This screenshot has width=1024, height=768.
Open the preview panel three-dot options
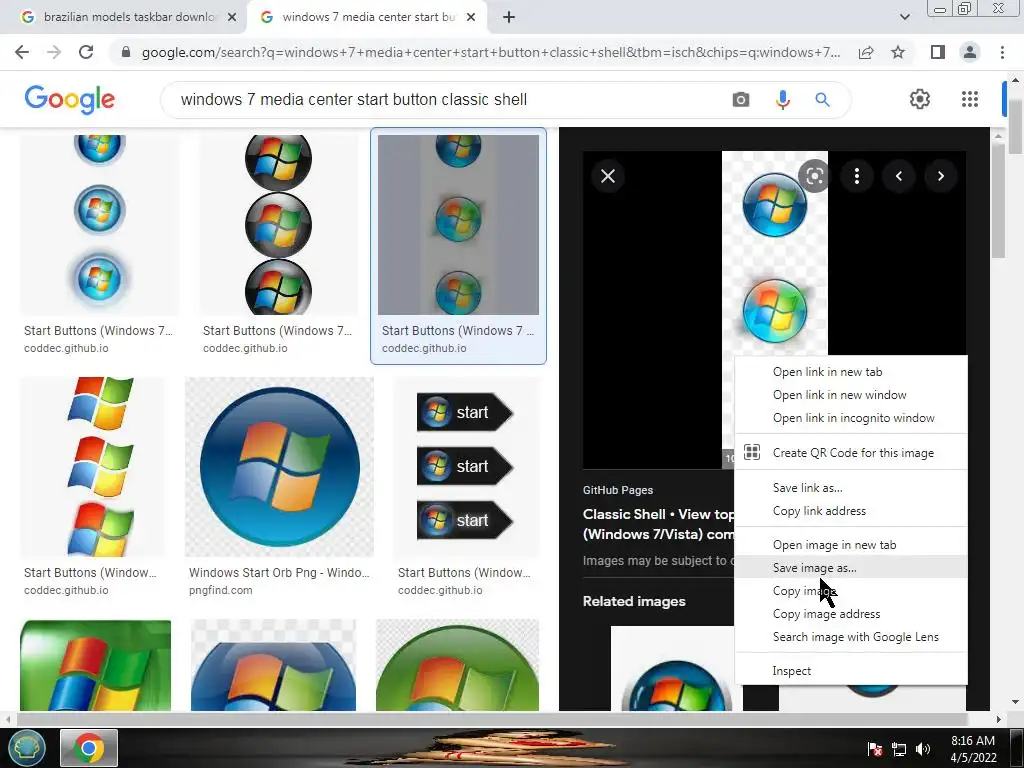point(857,176)
